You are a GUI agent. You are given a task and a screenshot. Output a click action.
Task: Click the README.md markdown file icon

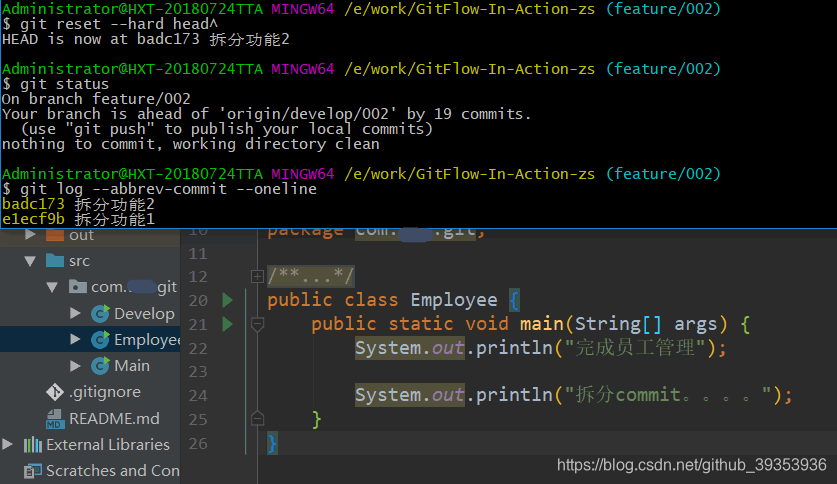(54, 419)
